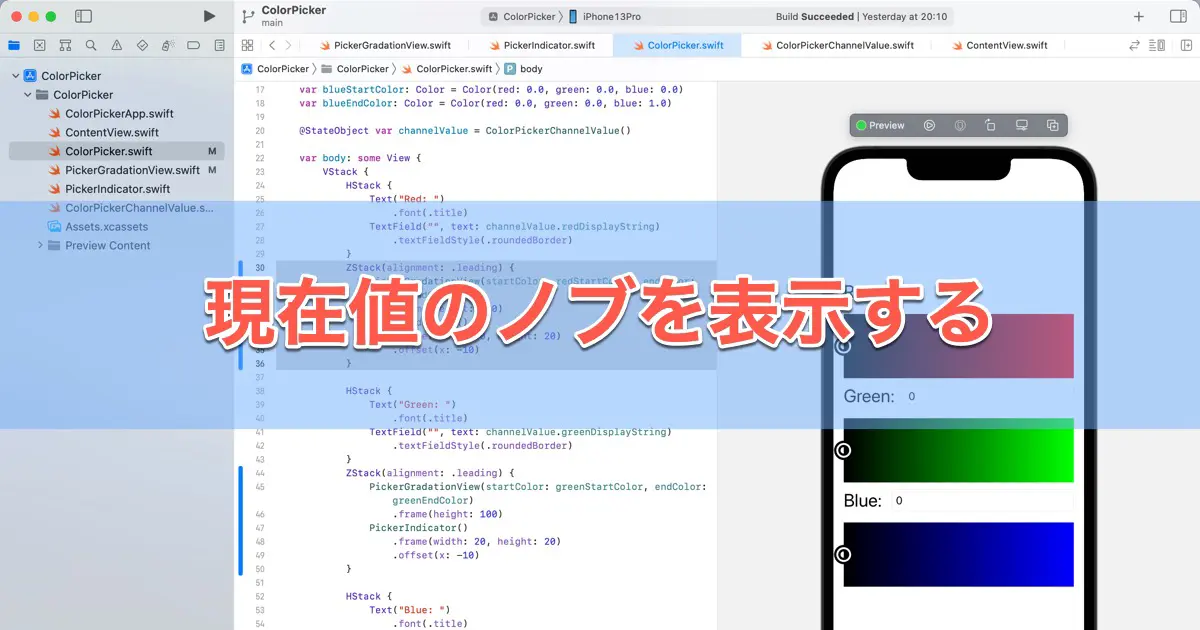The image size is (1200, 630).
Task: Click the blue gradient picker bar
Action: click(958, 554)
